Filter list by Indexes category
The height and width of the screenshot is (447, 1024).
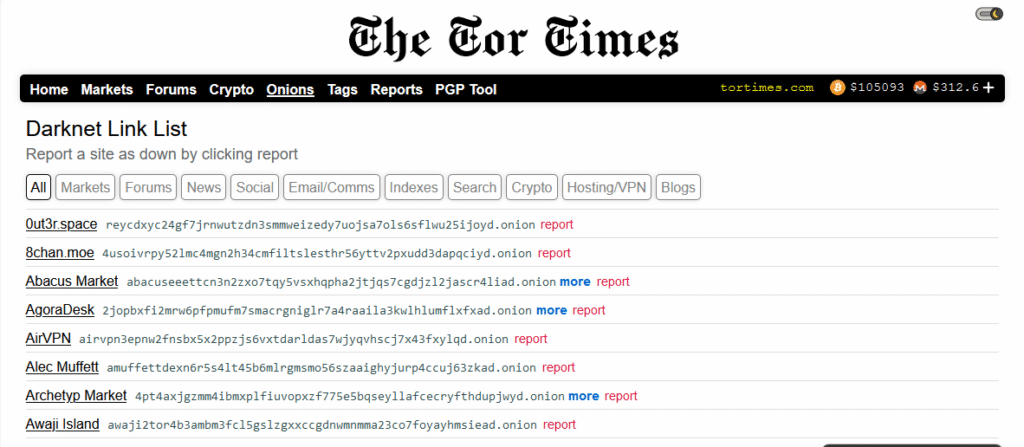[414, 188]
